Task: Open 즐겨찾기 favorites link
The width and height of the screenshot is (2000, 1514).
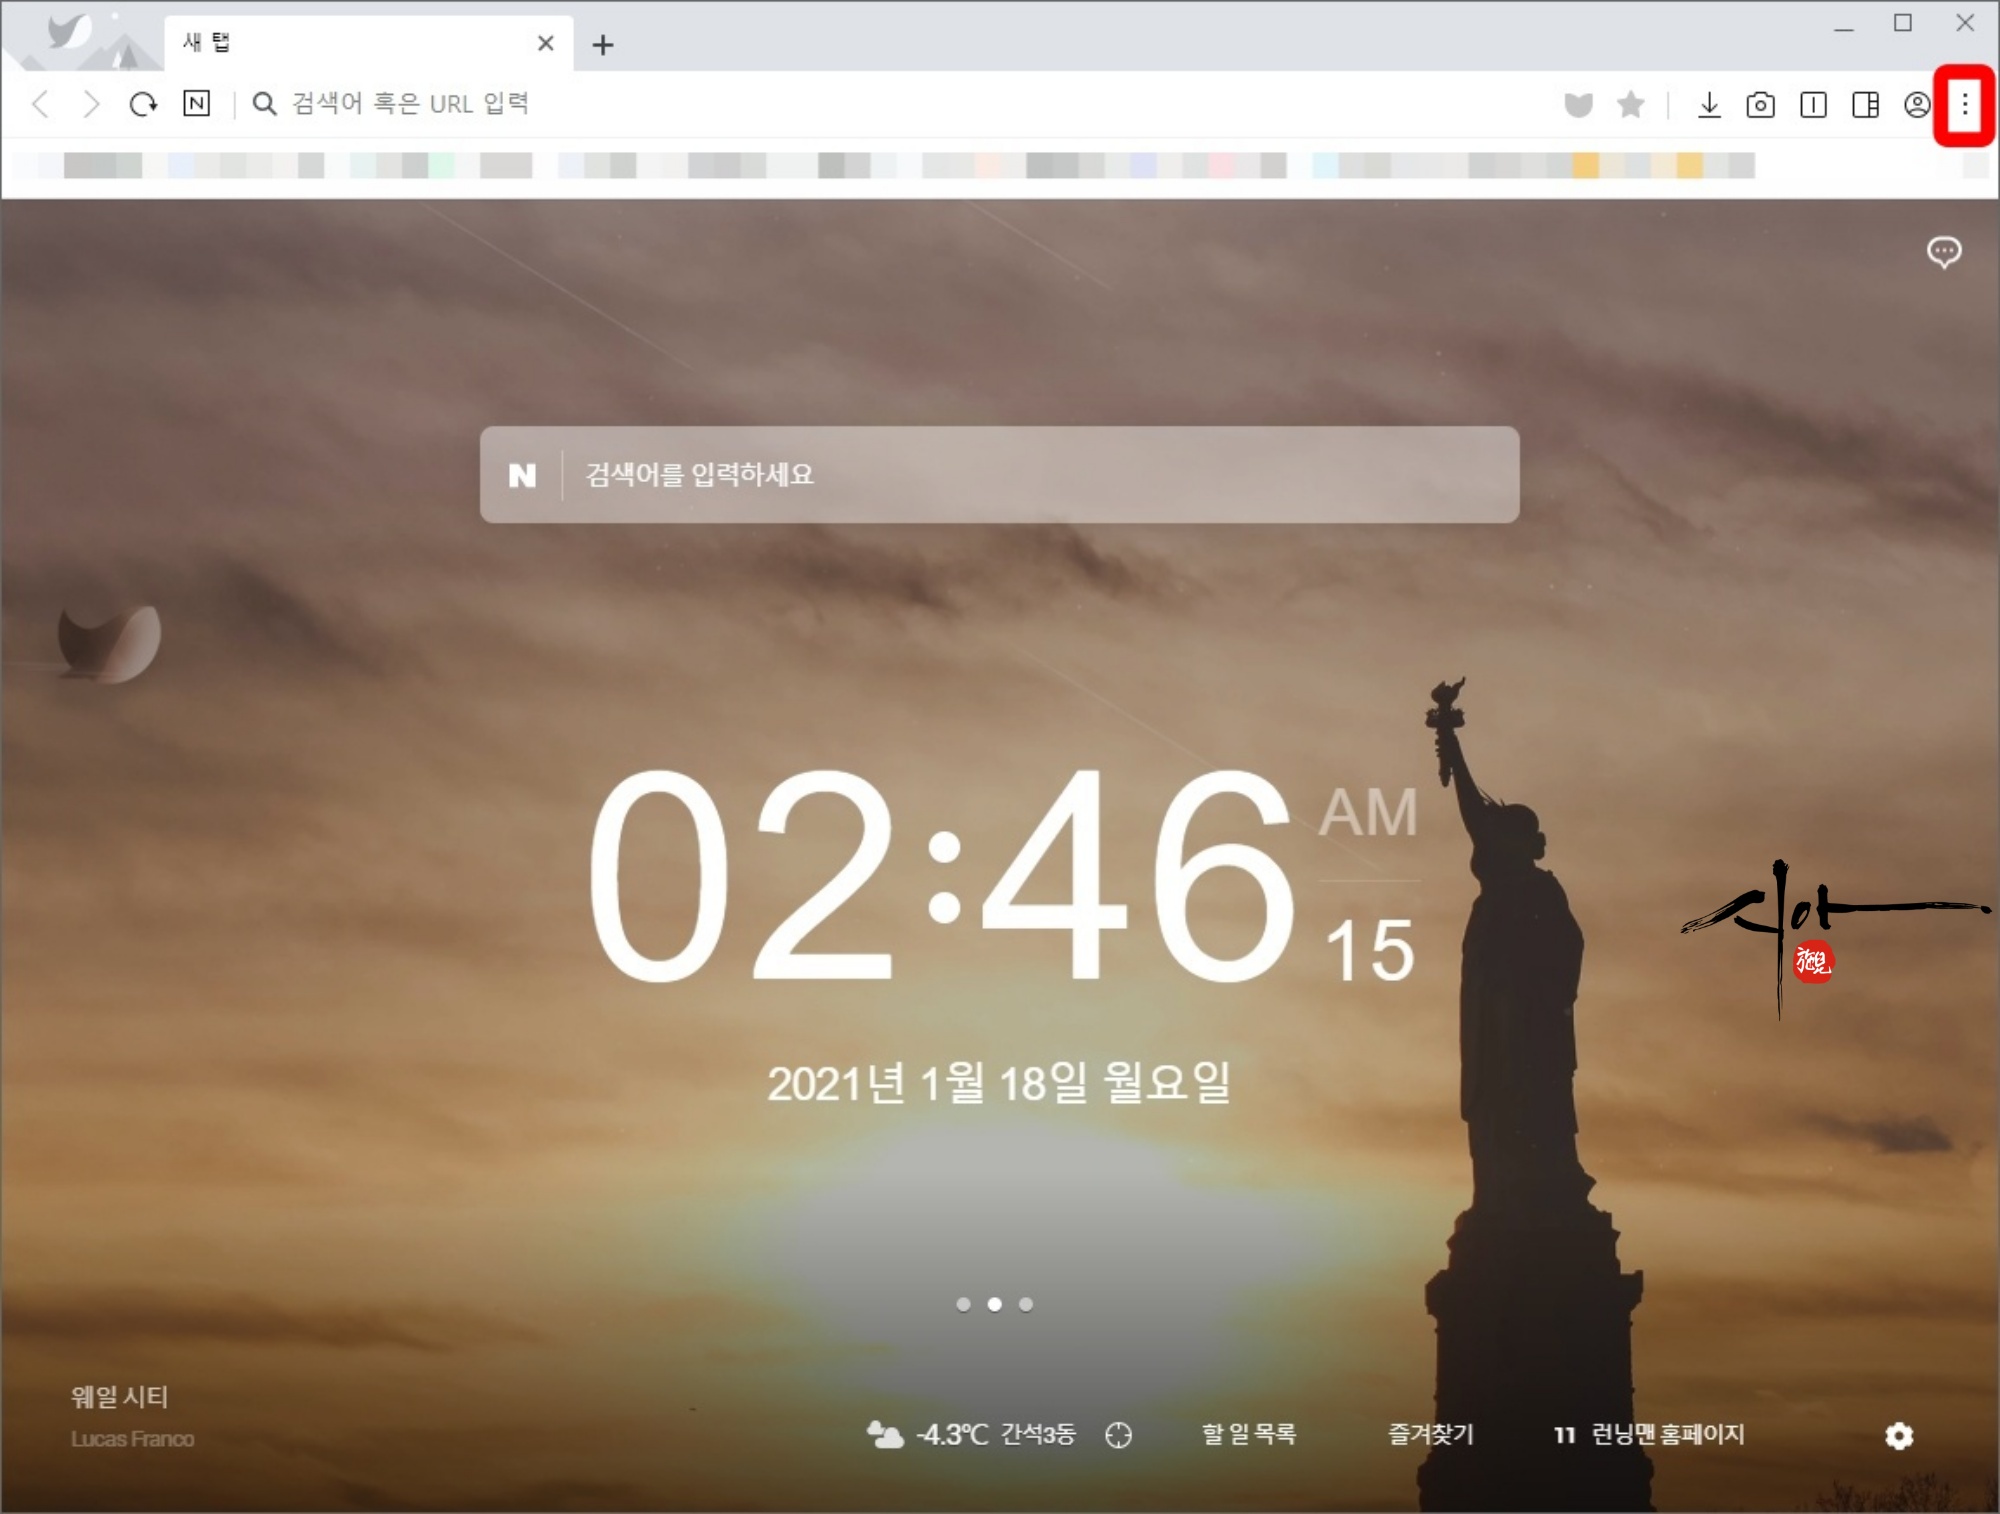Action: coord(1430,1434)
